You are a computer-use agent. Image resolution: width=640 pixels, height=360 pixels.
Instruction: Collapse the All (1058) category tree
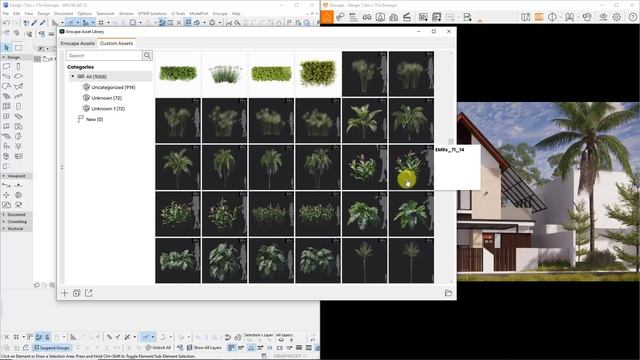click(73, 76)
